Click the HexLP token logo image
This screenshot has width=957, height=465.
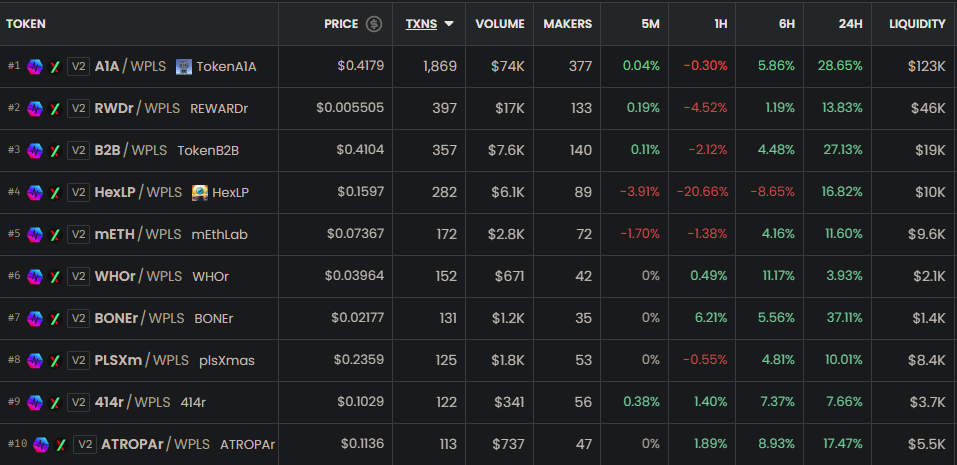(x=200, y=192)
